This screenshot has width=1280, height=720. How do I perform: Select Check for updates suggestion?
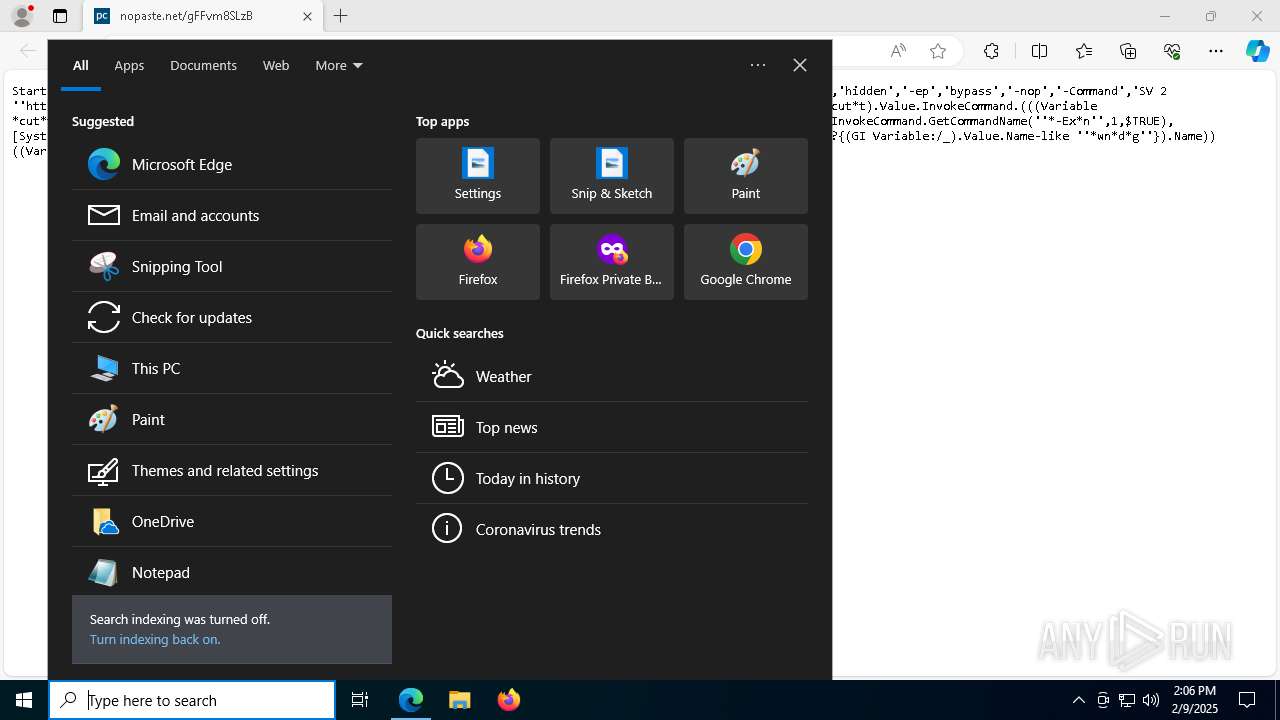(x=232, y=317)
